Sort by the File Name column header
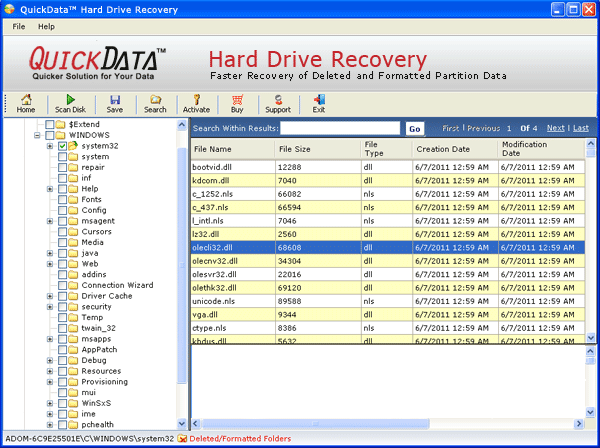 click(233, 149)
